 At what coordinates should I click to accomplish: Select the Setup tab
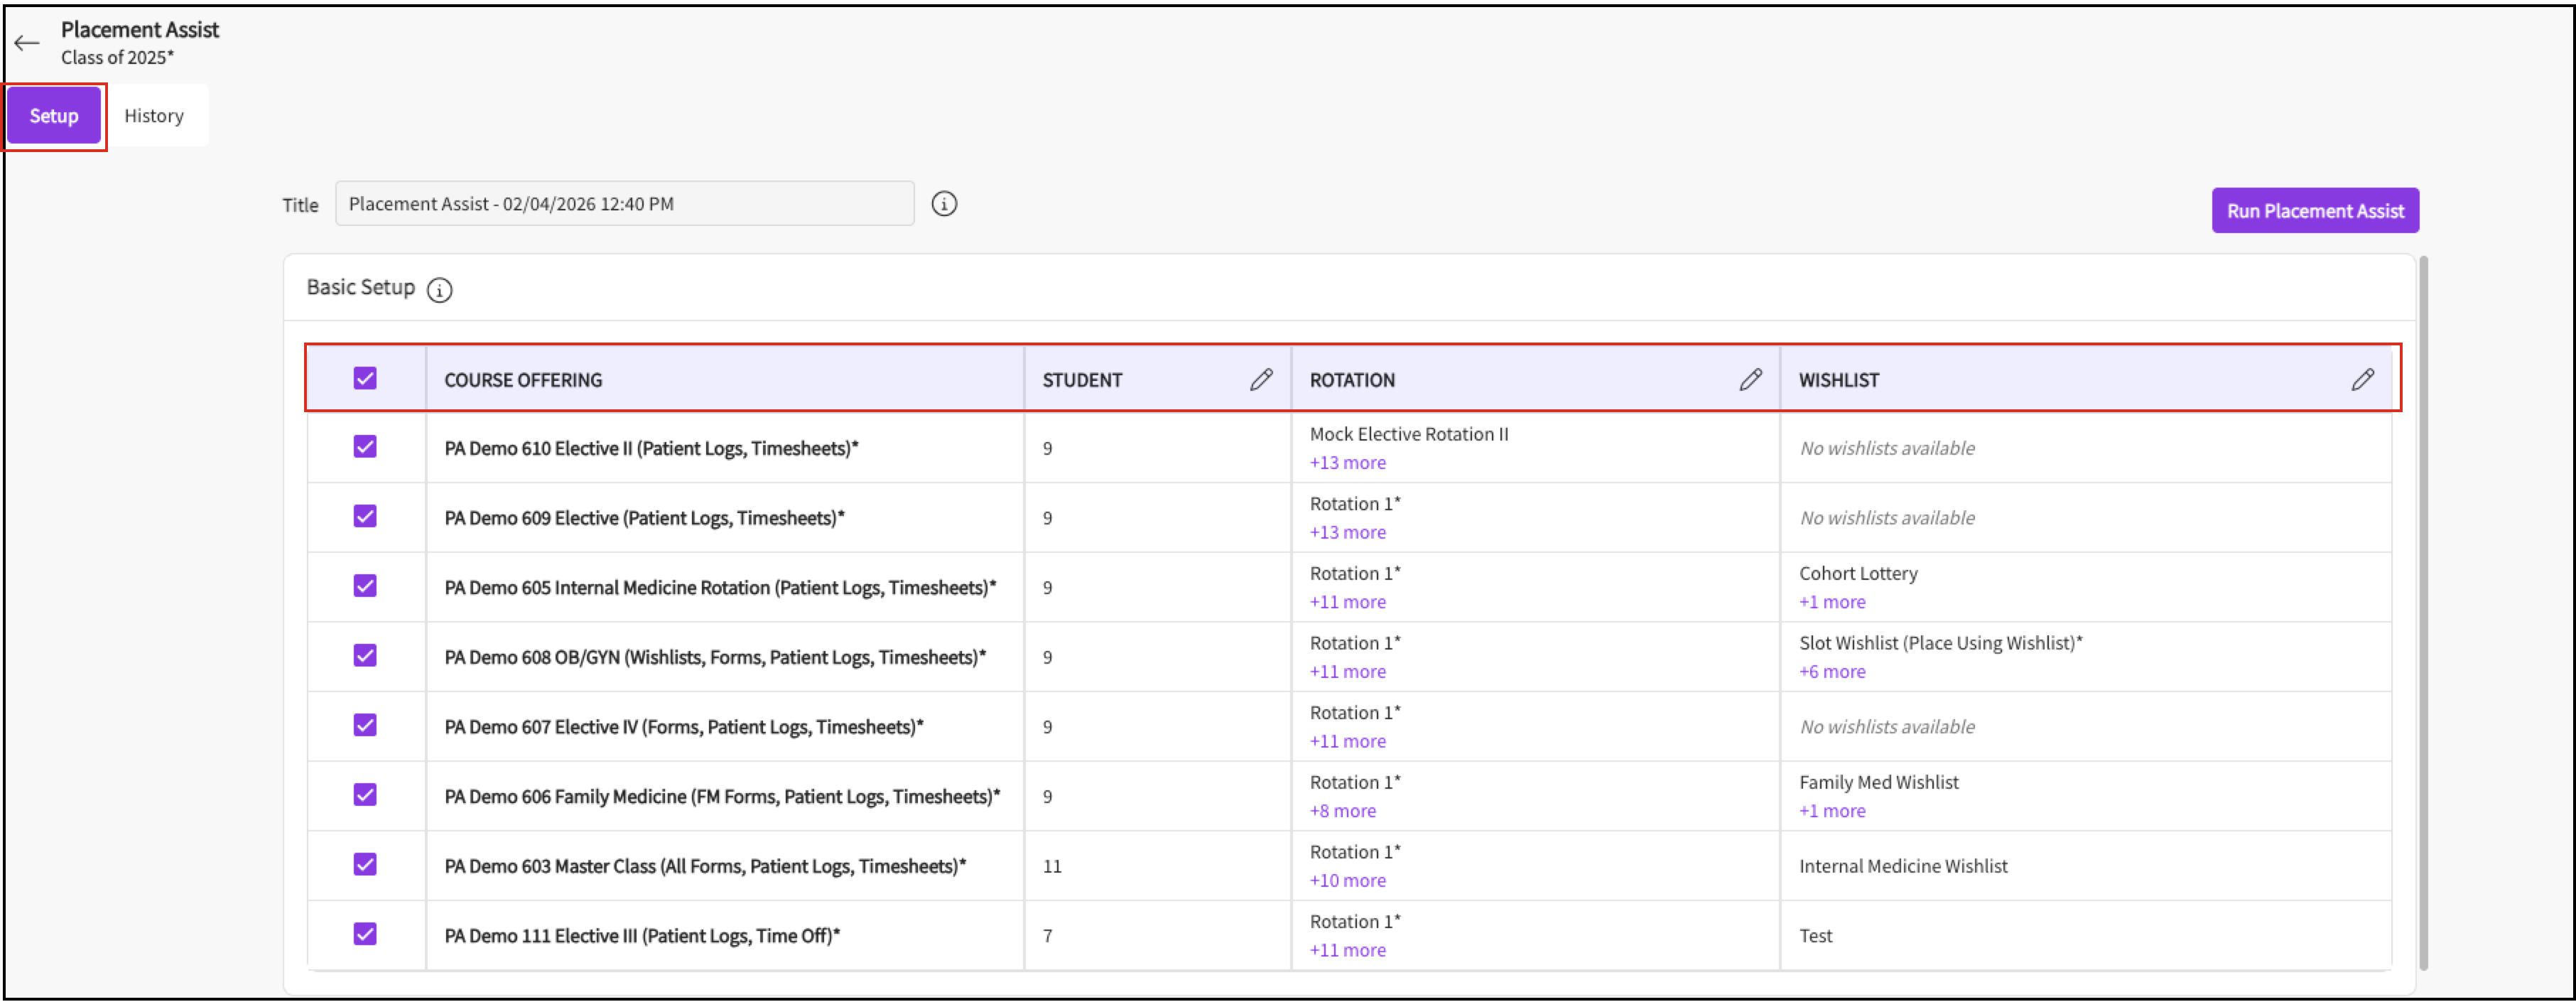[54, 116]
